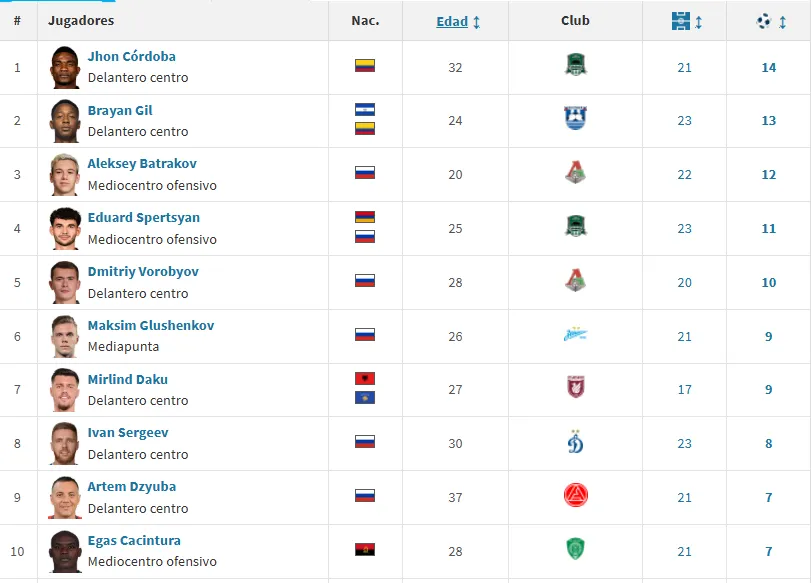811x583 pixels.
Task: Click the pitch icon in the matches column header
Action: [x=680, y=20]
